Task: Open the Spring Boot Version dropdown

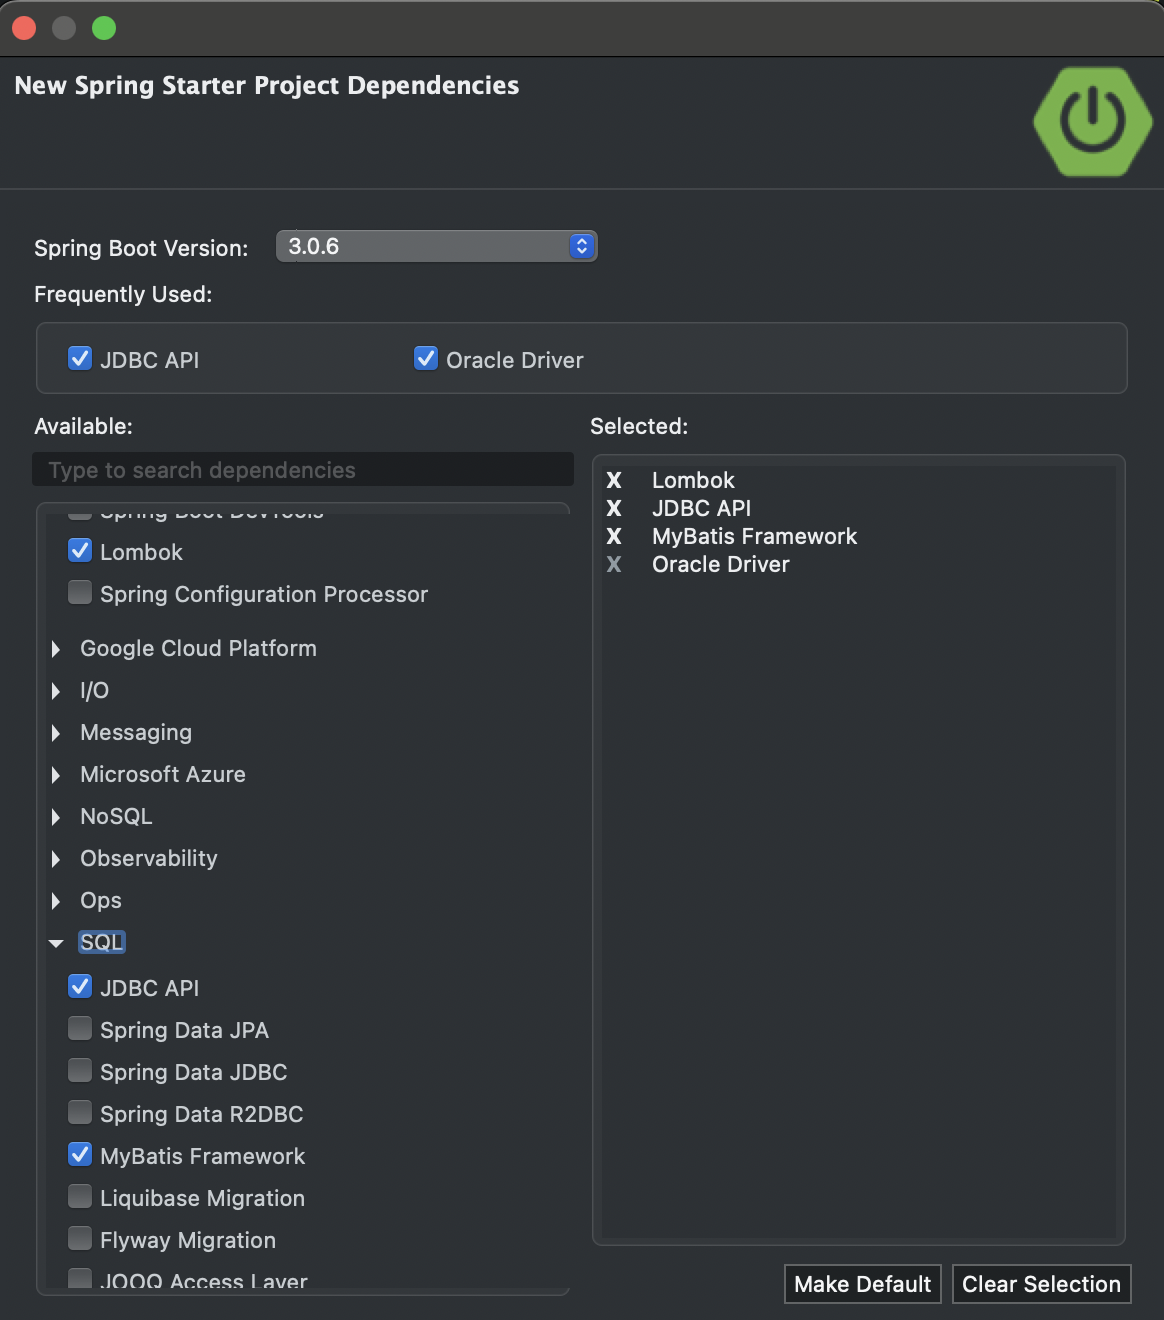Action: pos(436,246)
